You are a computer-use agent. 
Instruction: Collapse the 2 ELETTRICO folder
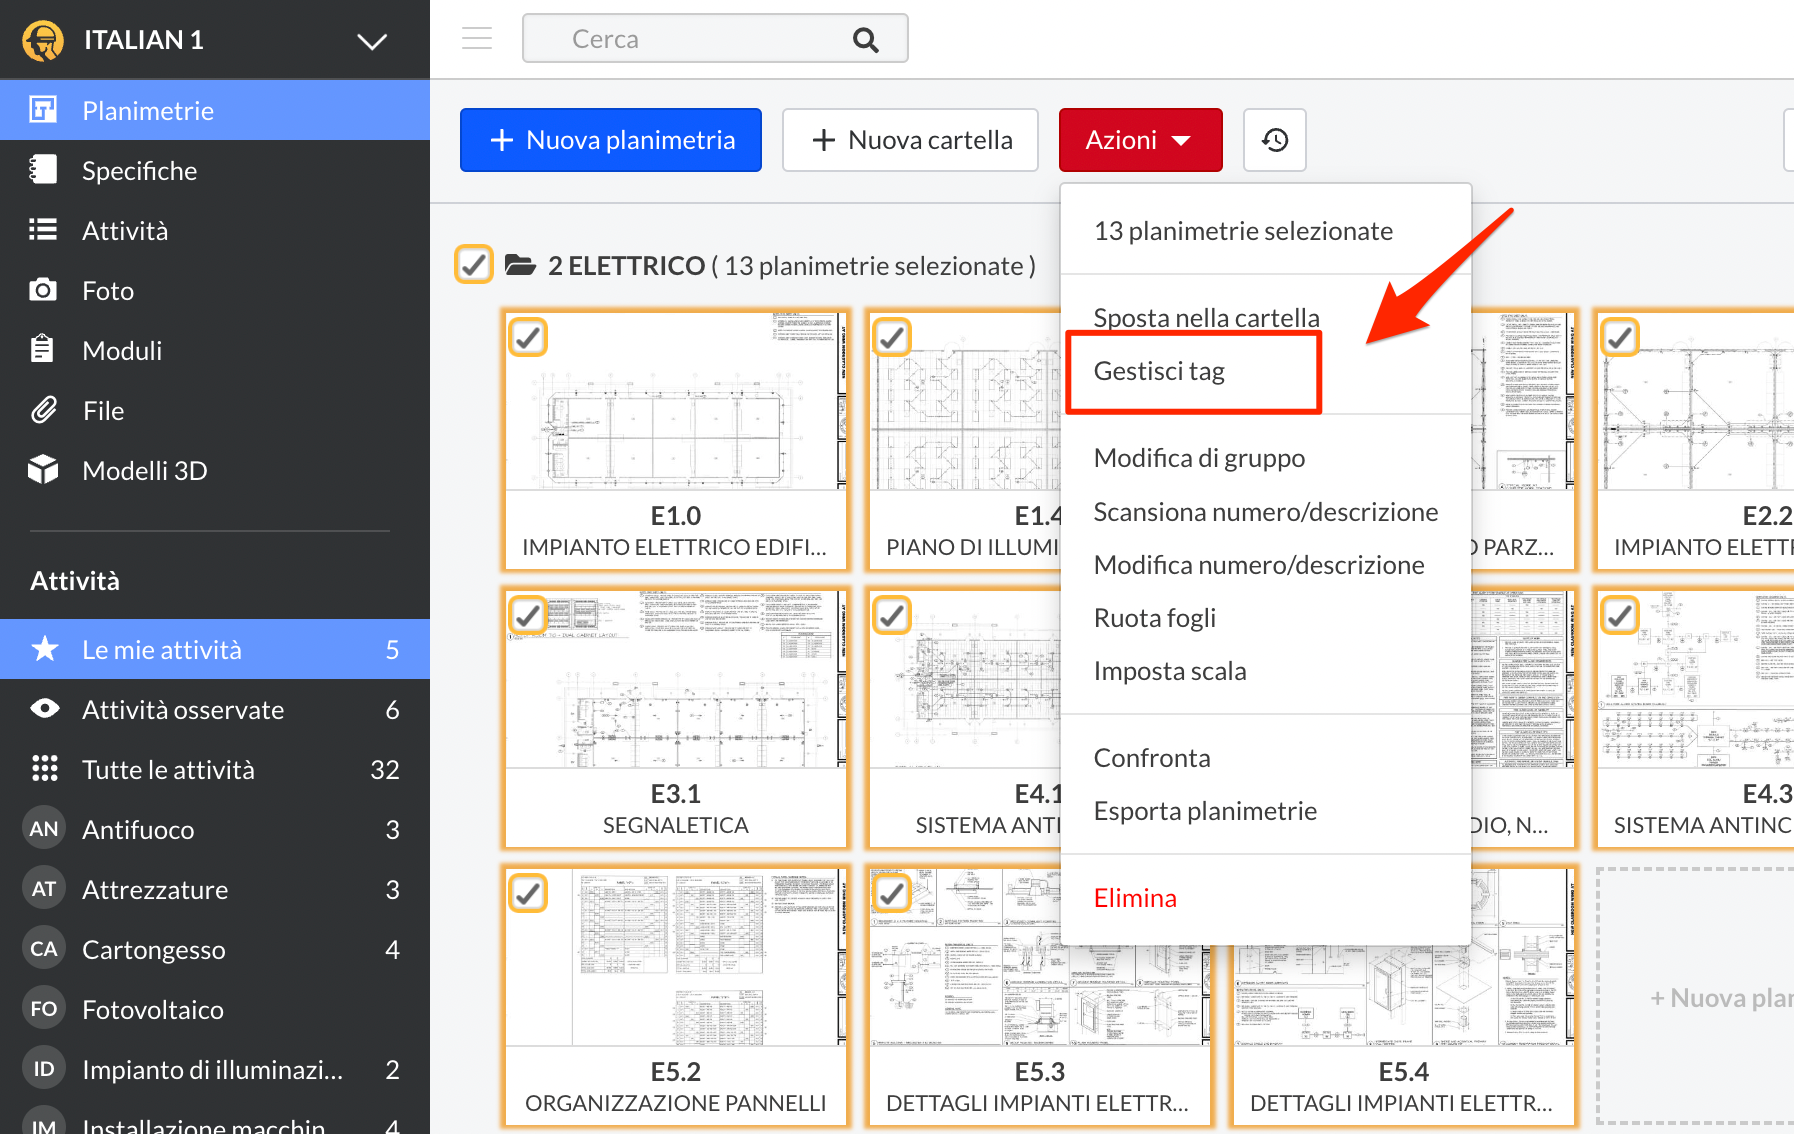coord(520,265)
